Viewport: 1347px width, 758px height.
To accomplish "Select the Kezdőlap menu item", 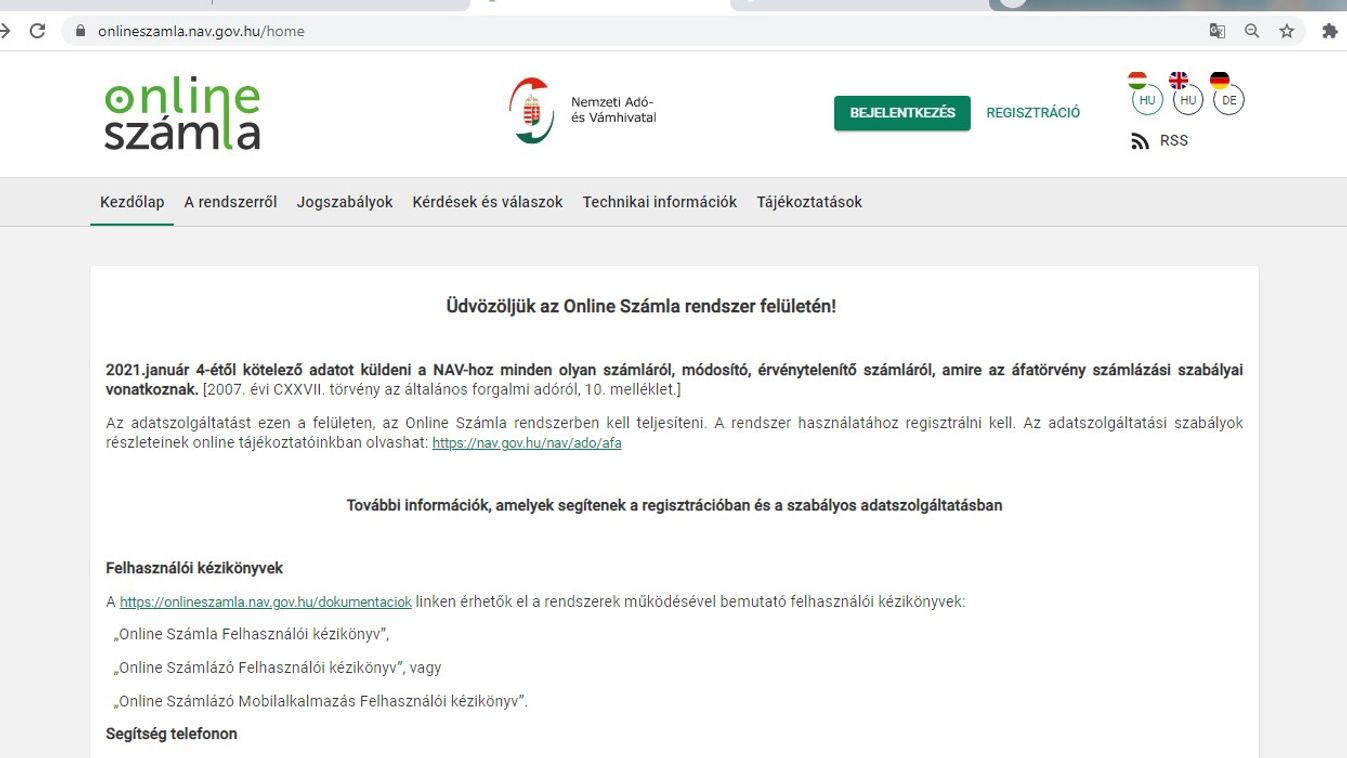I will pyautogui.click(x=132, y=202).
